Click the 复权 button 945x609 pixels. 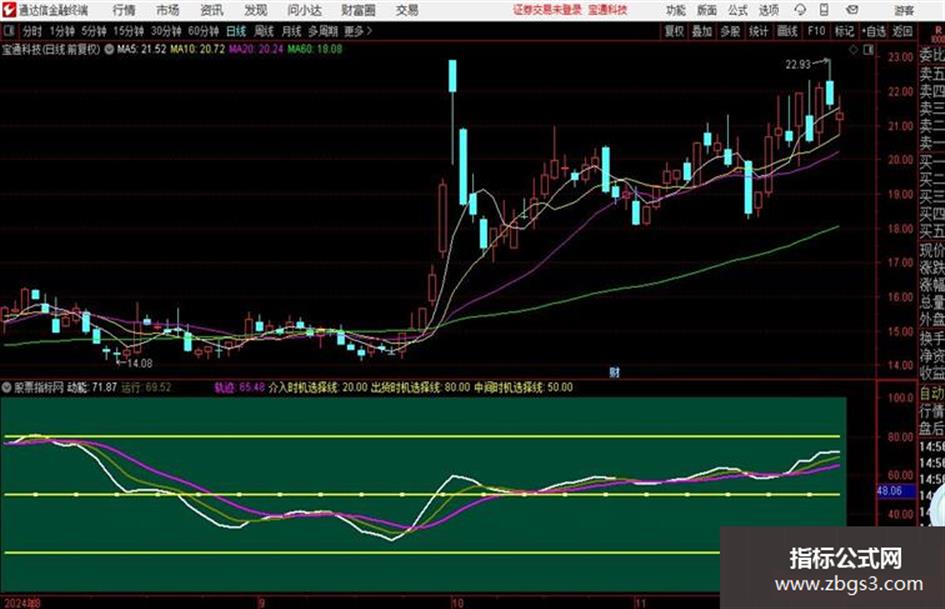point(674,31)
